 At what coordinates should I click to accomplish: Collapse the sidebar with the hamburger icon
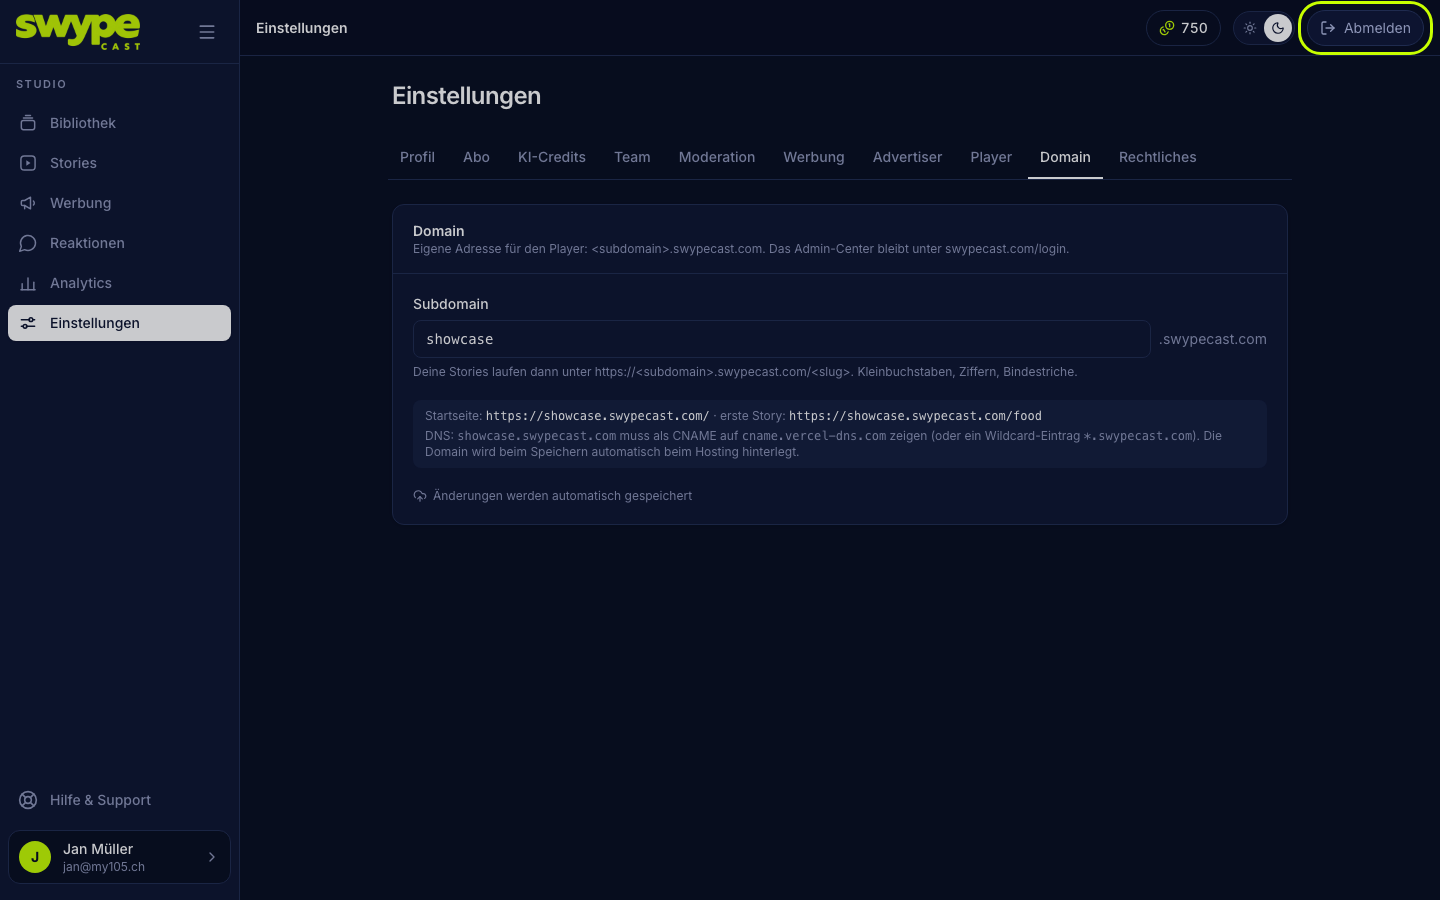click(x=207, y=32)
